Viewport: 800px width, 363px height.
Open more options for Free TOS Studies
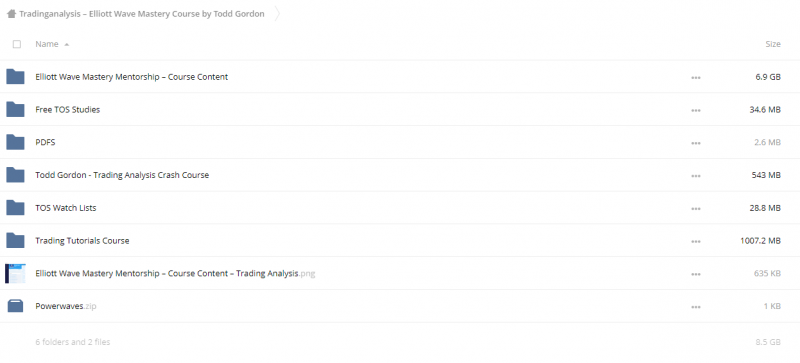pyautogui.click(x=695, y=110)
